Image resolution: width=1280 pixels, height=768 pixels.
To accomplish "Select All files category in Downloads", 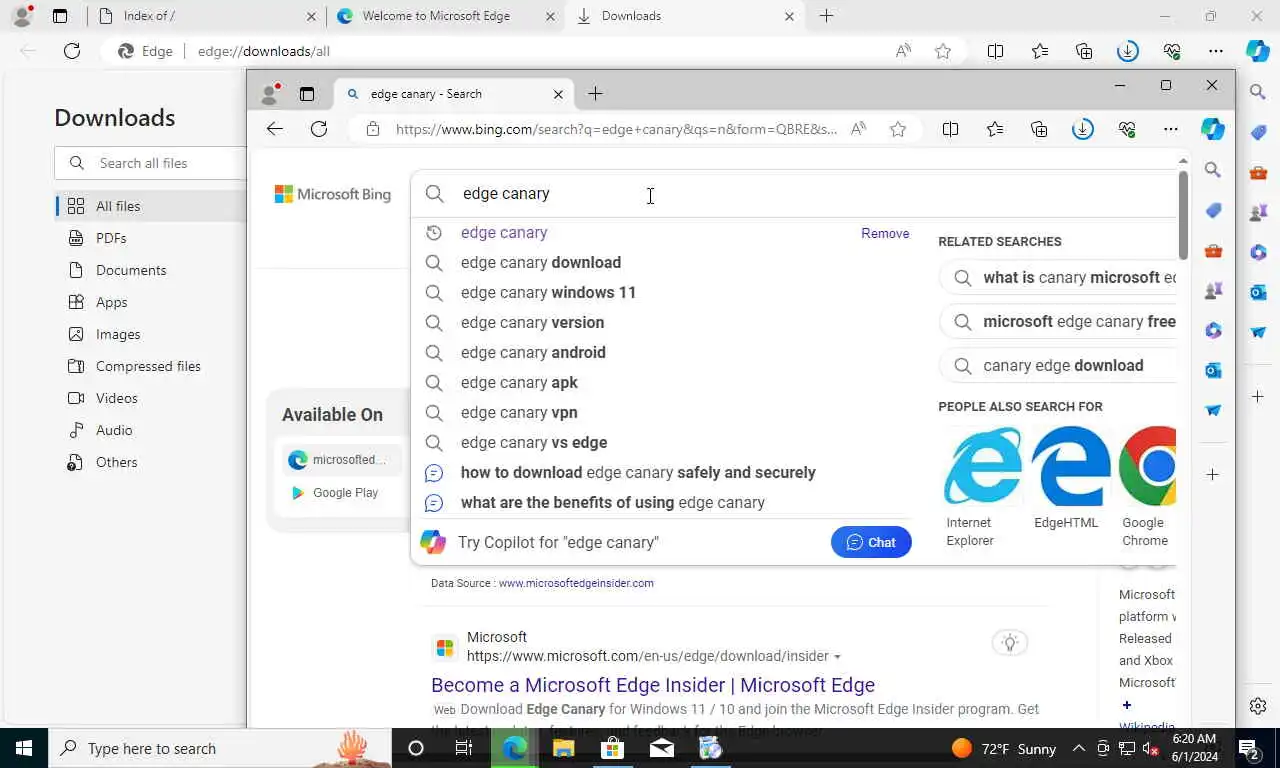I will (150, 206).
